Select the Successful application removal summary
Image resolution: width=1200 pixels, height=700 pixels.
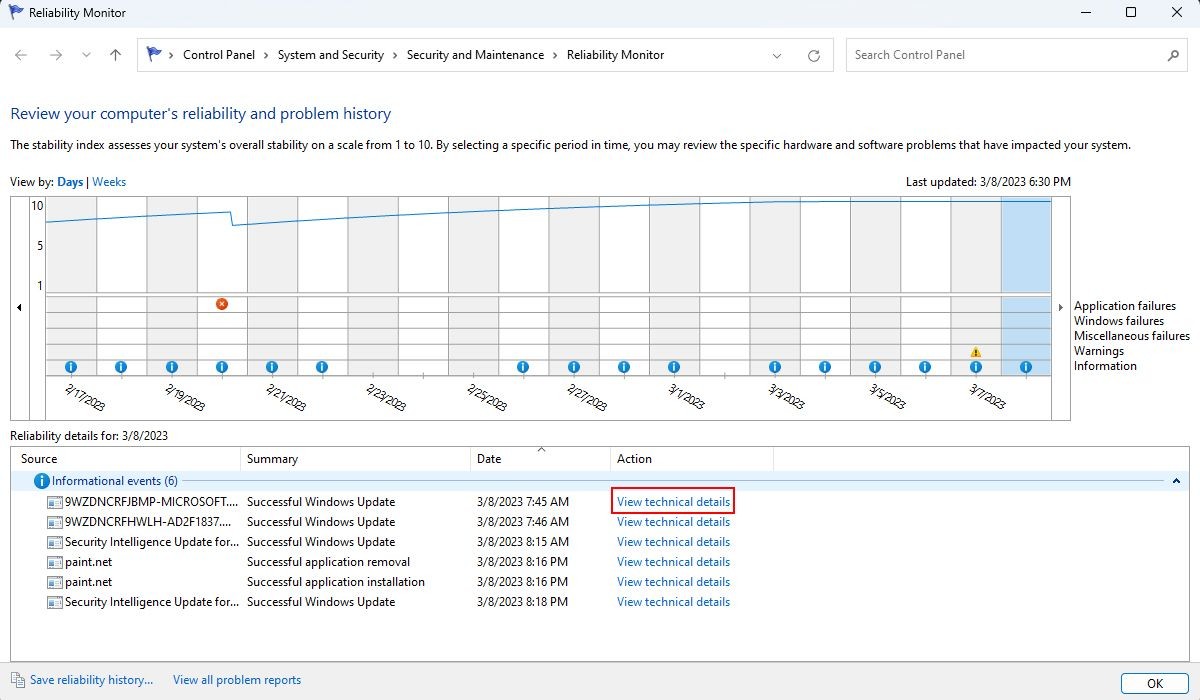pyautogui.click(x=328, y=562)
